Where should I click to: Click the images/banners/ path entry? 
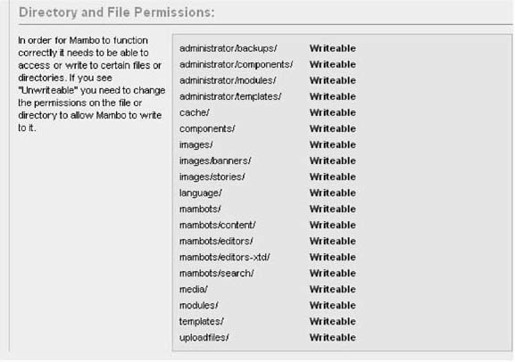click(x=215, y=161)
